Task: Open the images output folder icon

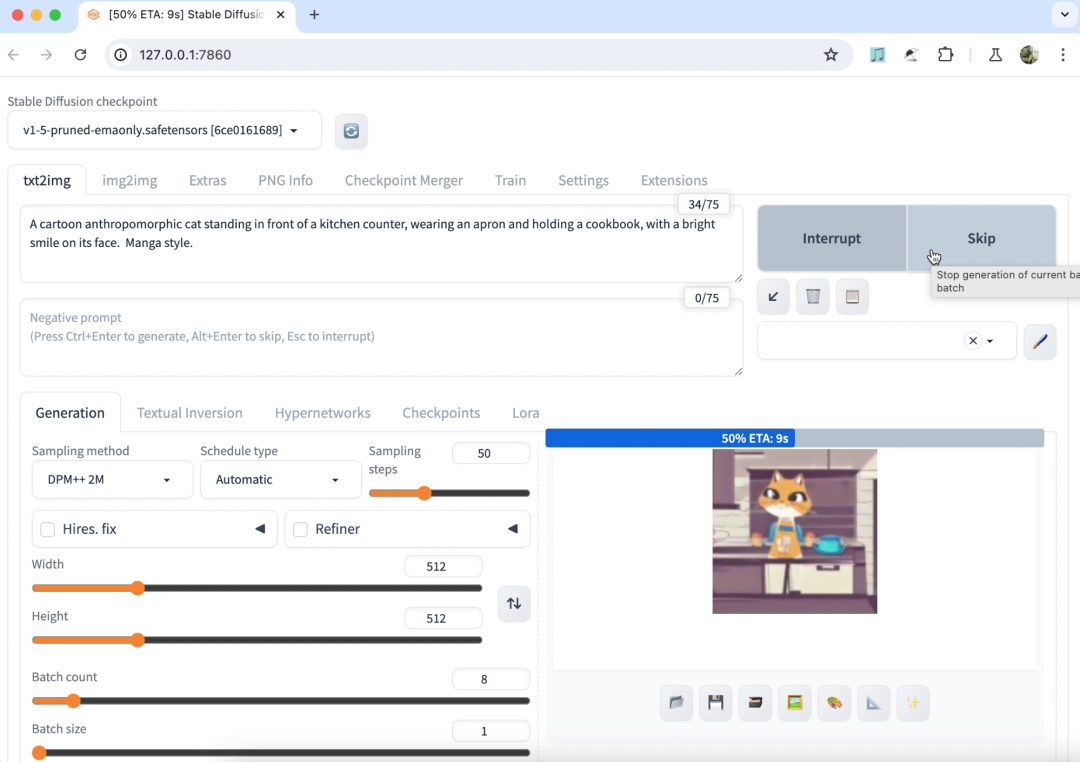Action: tap(676, 703)
